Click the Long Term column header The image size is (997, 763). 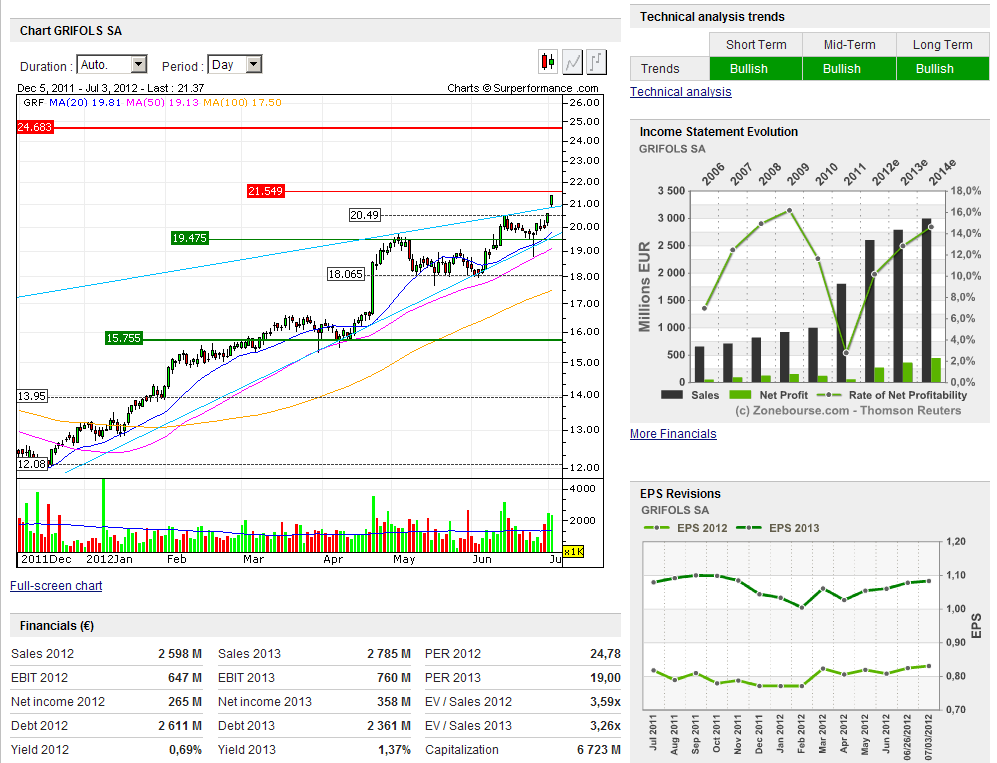(942, 45)
